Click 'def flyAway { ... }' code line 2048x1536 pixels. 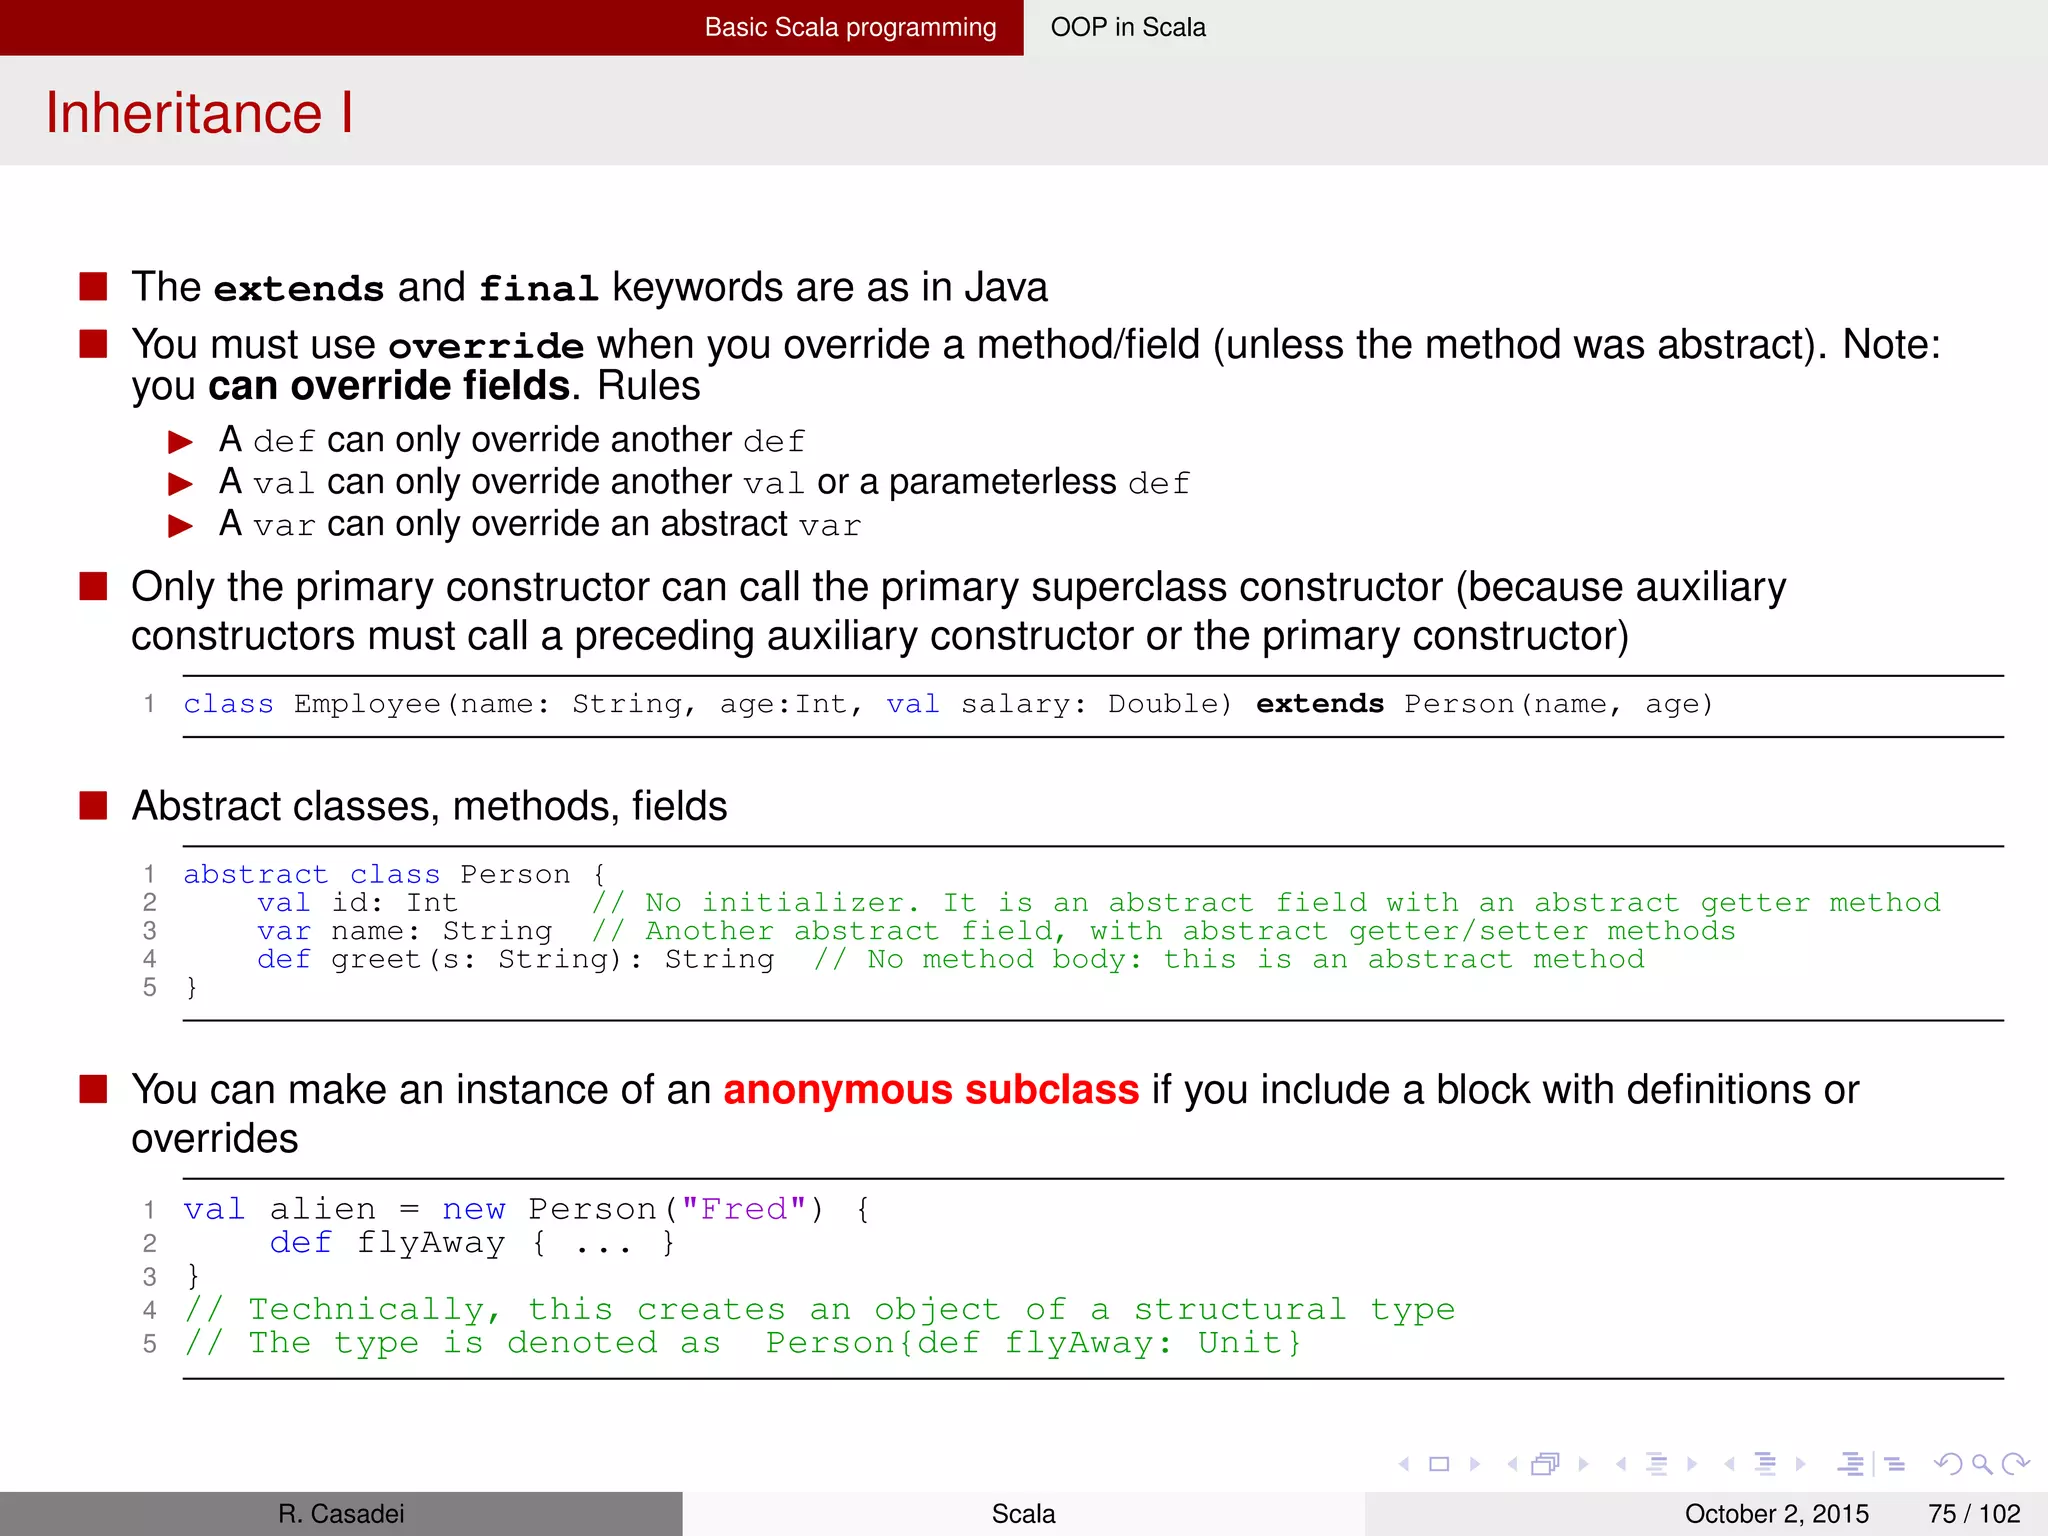click(x=472, y=1243)
